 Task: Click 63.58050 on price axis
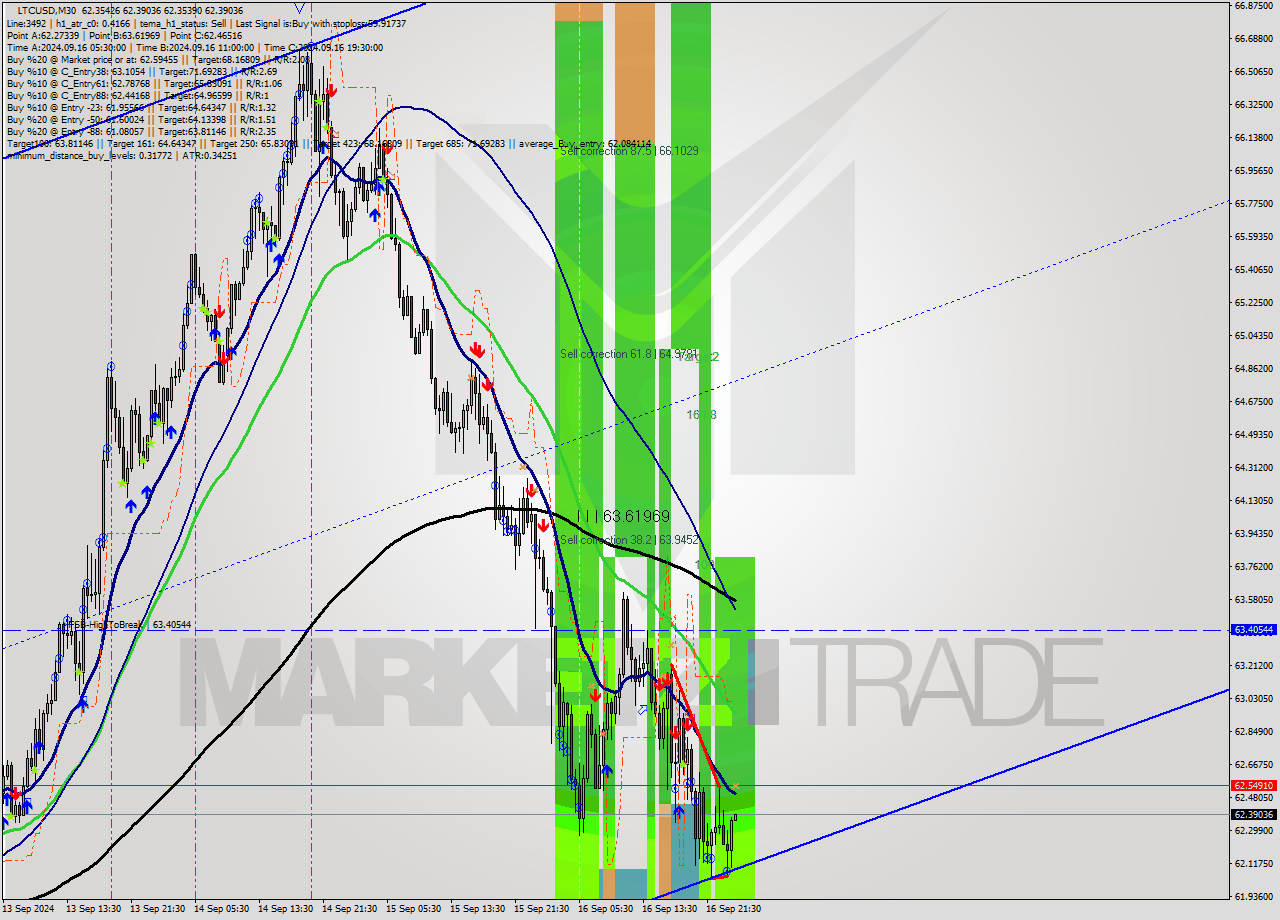click(1253, 599)
